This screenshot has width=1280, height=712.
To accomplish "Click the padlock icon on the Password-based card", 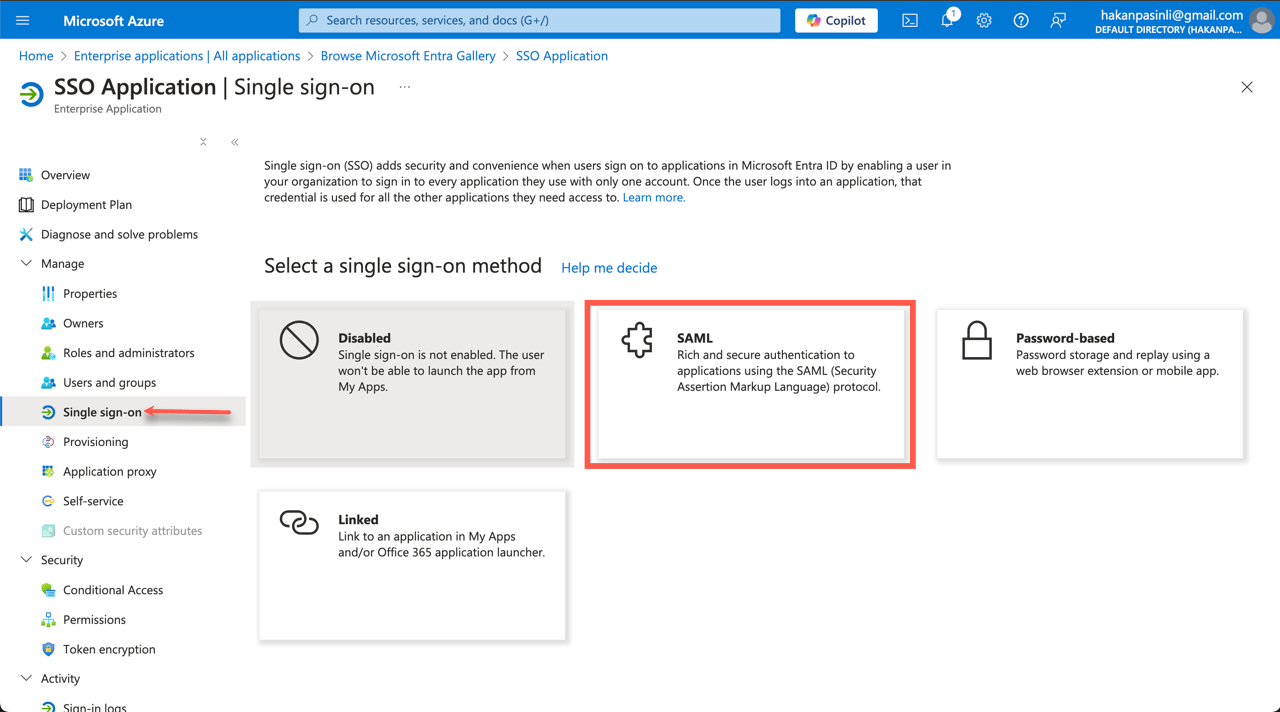I will [977, 340].
